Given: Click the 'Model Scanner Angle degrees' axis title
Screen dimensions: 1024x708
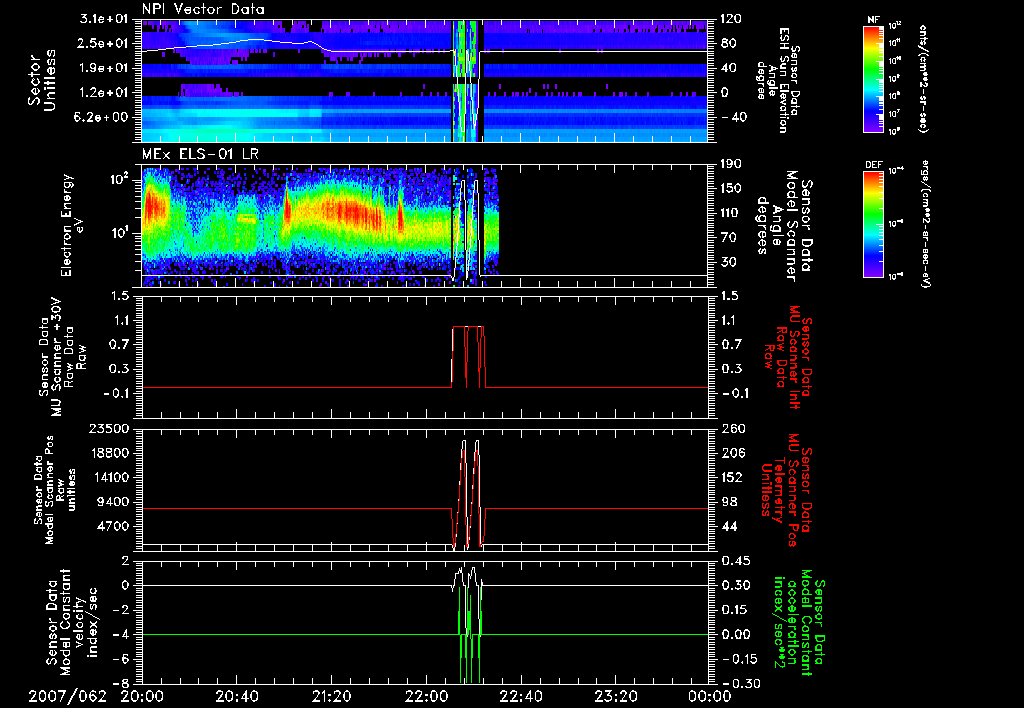Looking at the screenshot, I should [x=784, y=226].
